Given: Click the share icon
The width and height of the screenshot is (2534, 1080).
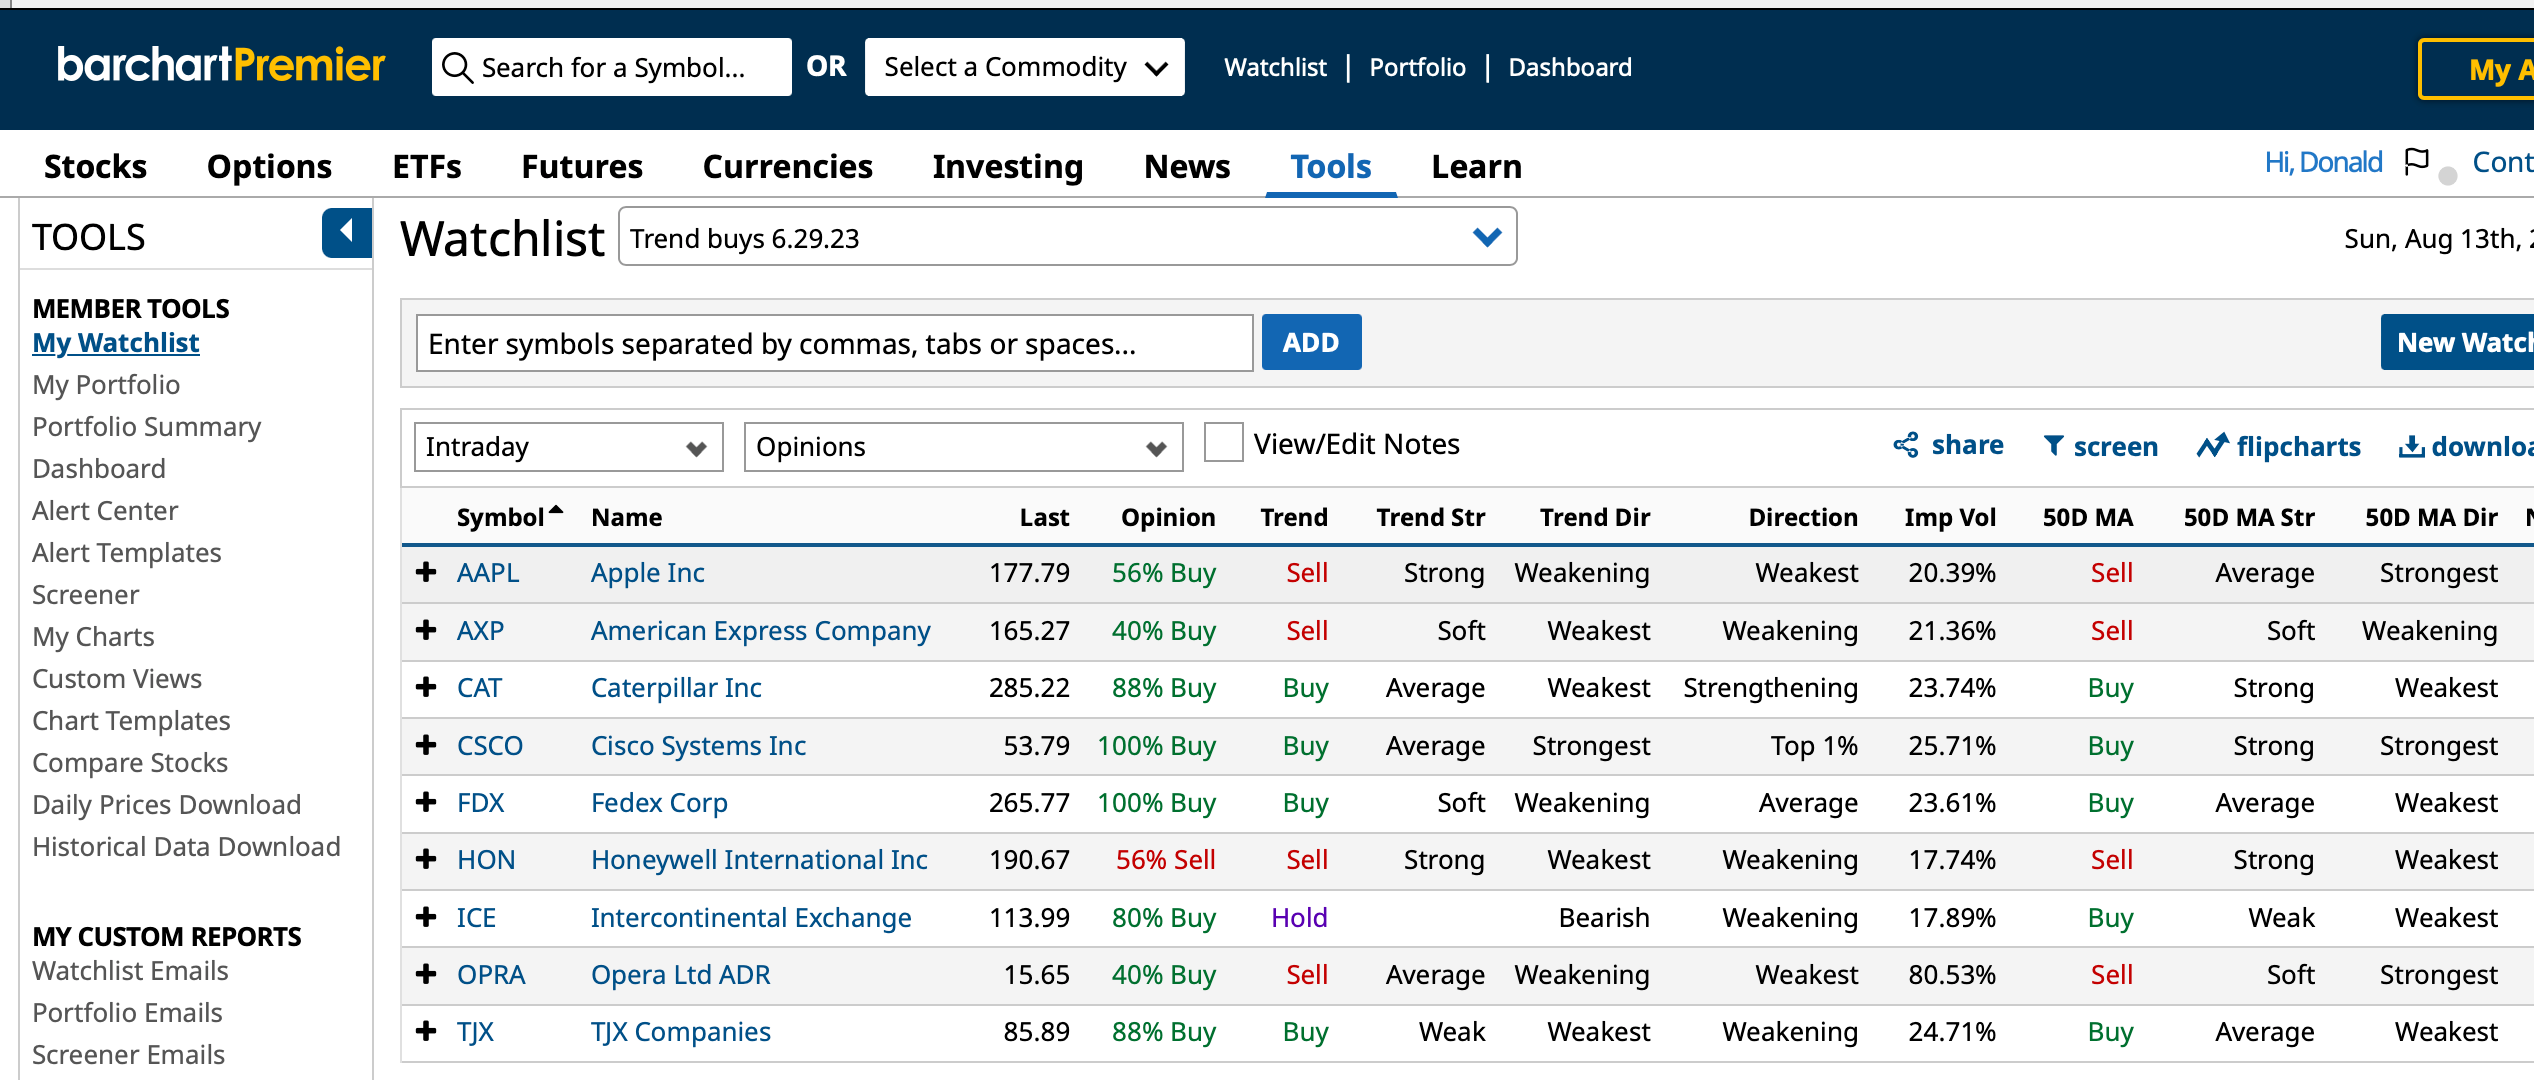Looking at the screenshot, I should coord(1906,445).
